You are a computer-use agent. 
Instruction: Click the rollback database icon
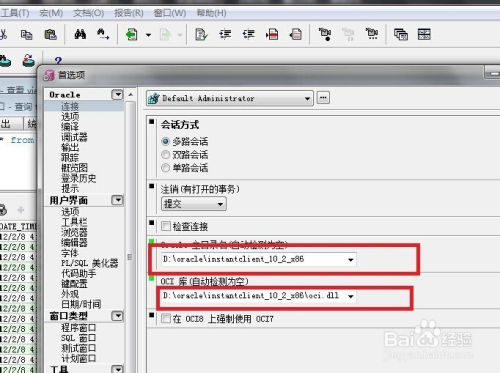[29, 60]
